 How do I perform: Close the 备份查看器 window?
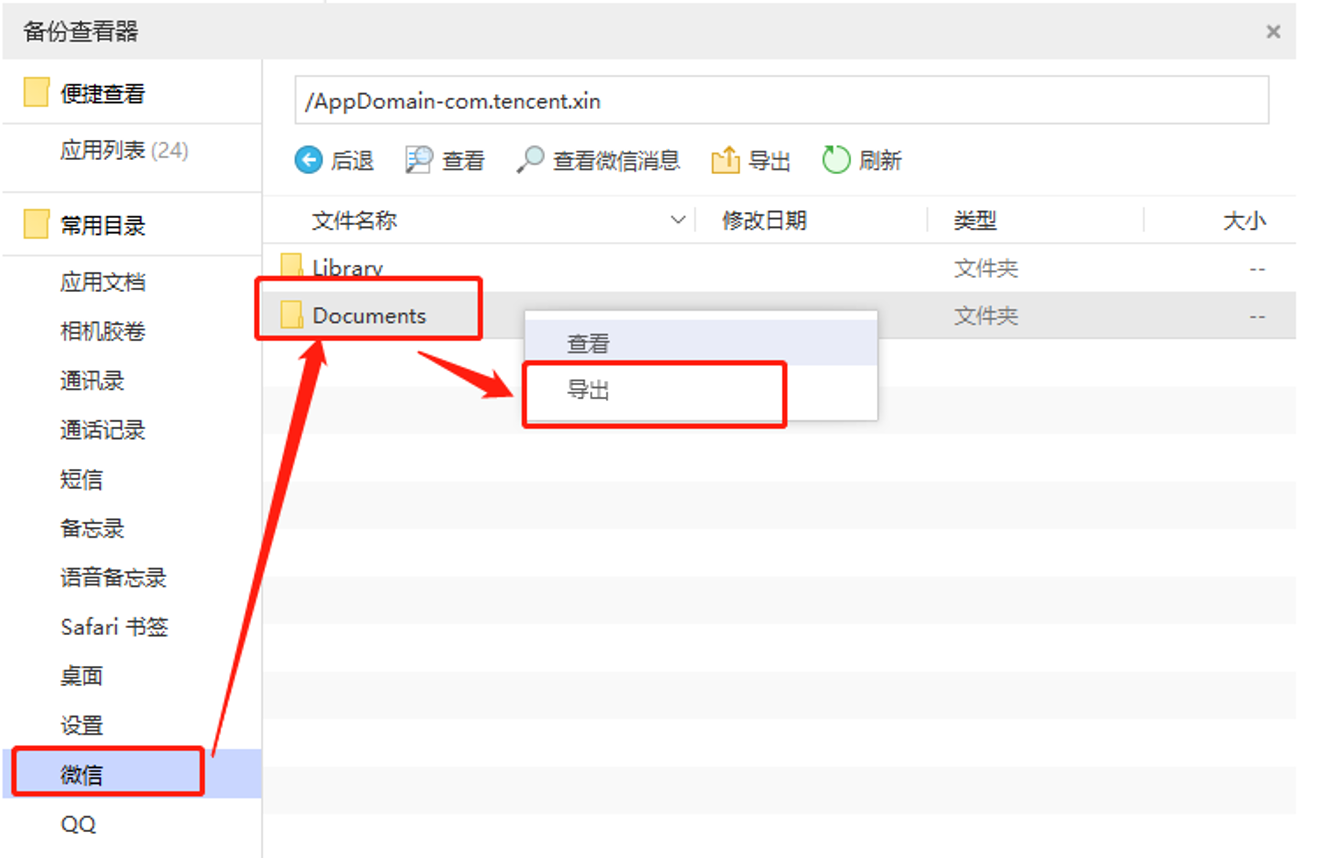pyautogui.click(x=1273, y=32)
